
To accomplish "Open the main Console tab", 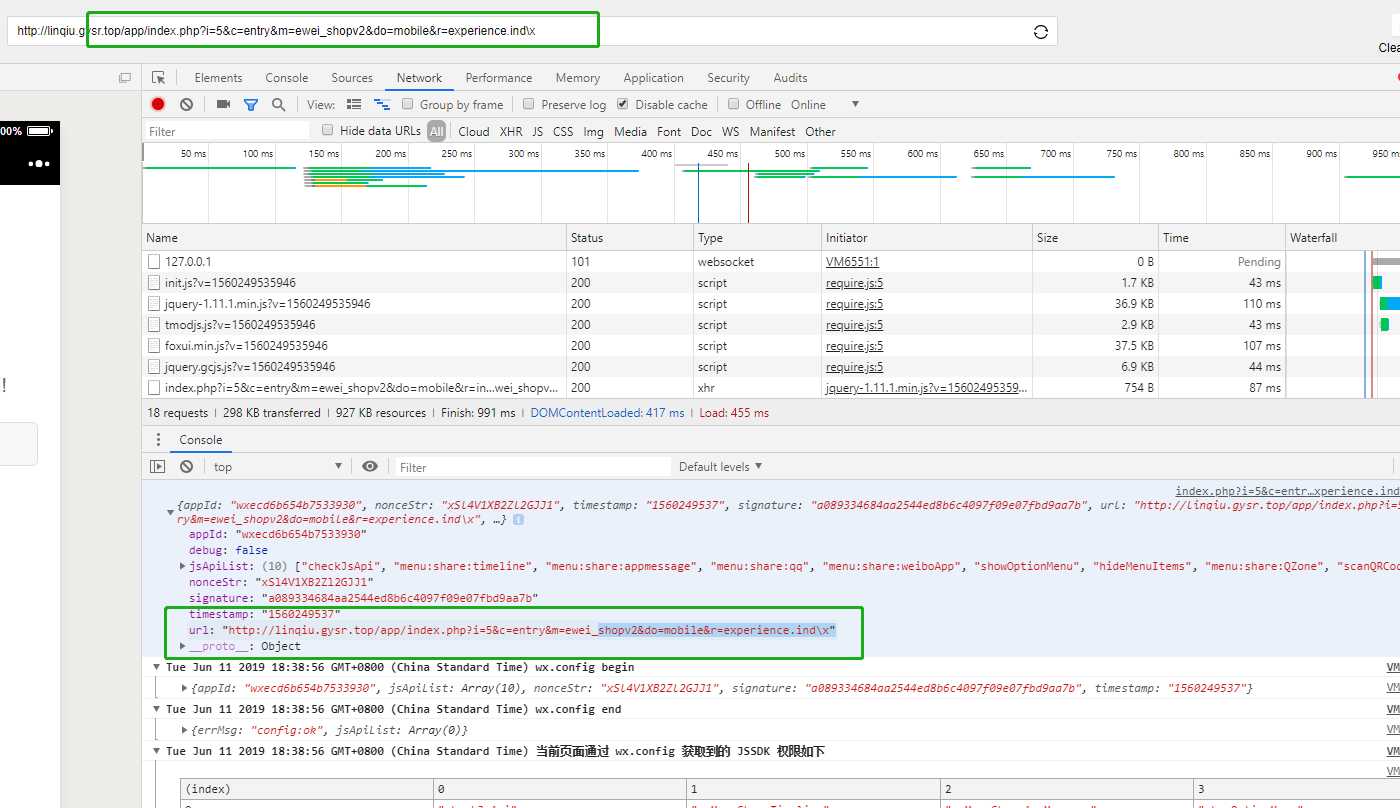I will pyautogui.click(x=286, y=78).
